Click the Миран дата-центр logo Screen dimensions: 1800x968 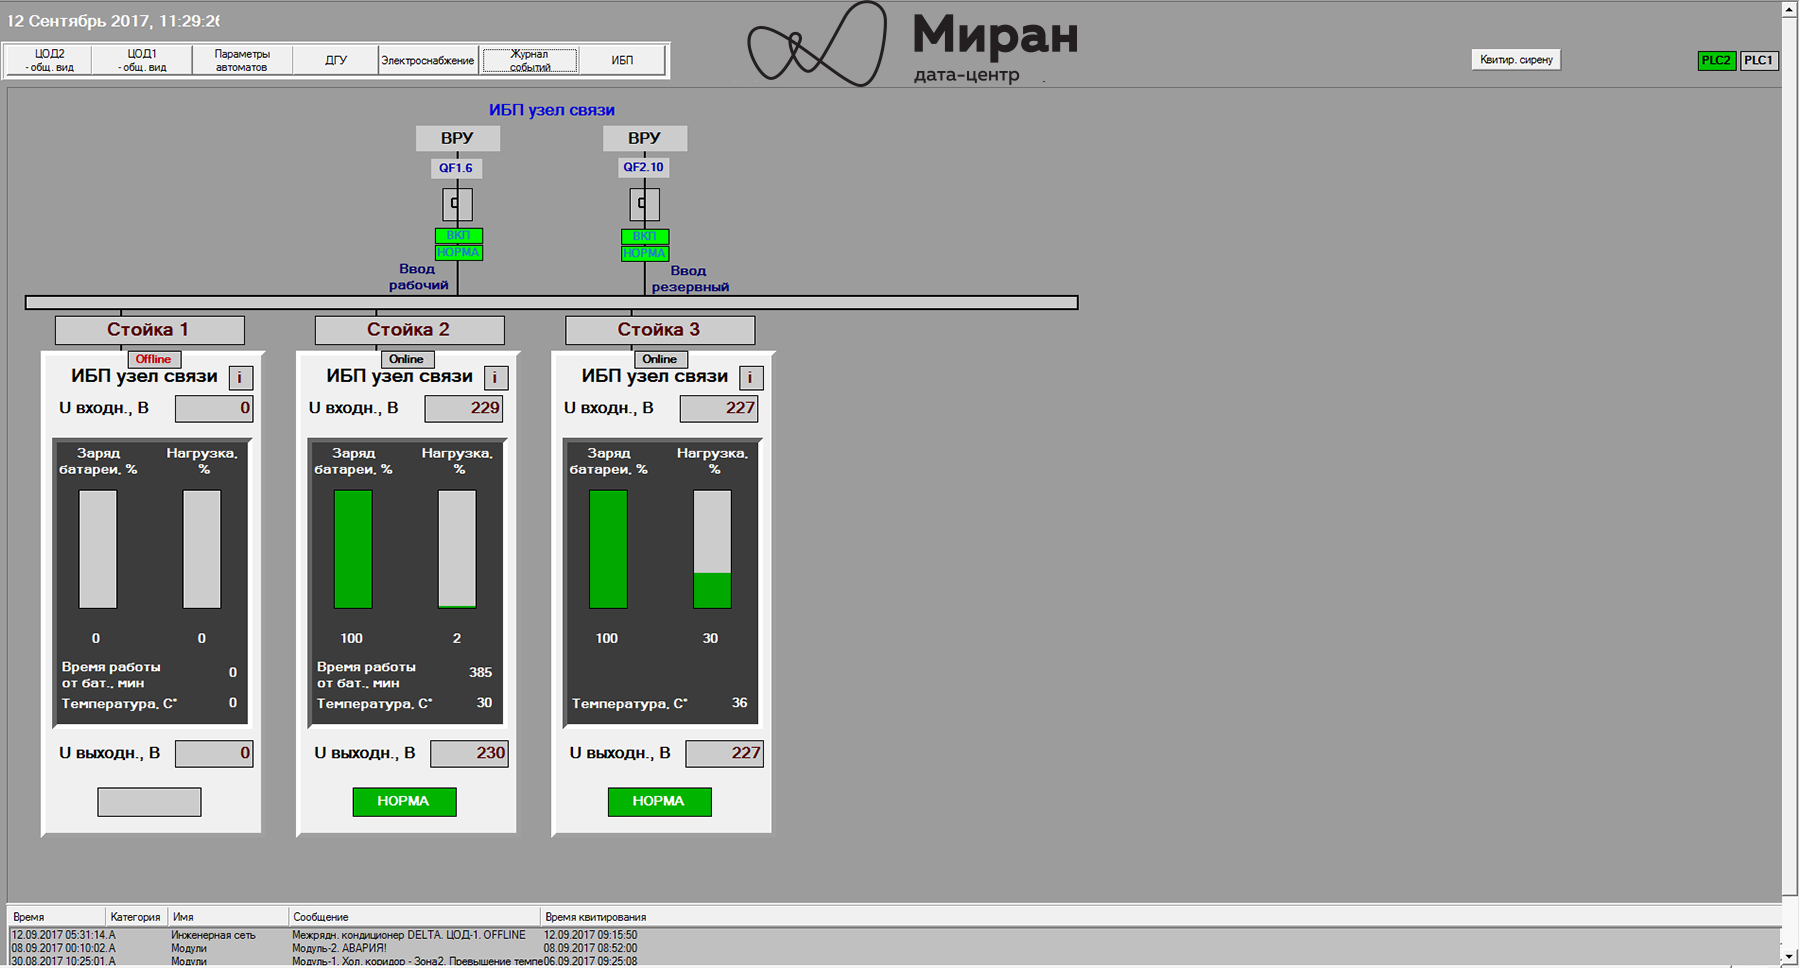[913, 45]
